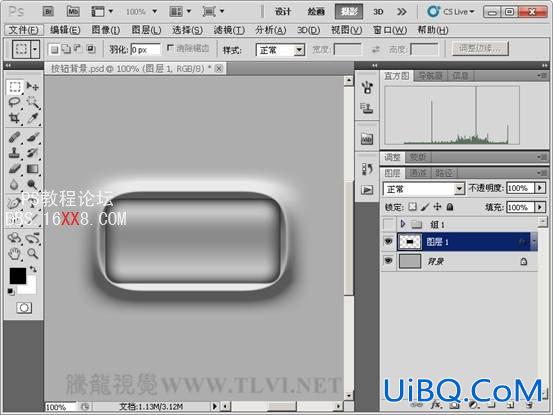Select the Healing Brush tool
Screen dimensions: 553x415
(x=14, y=137)
